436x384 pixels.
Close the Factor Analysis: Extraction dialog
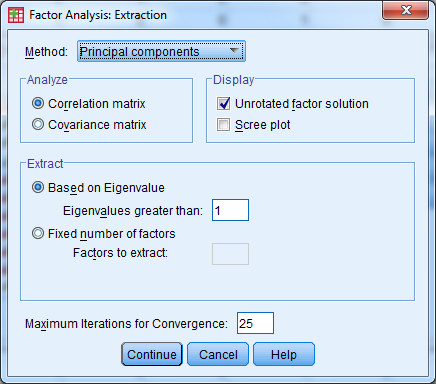[x=405, y=10]
